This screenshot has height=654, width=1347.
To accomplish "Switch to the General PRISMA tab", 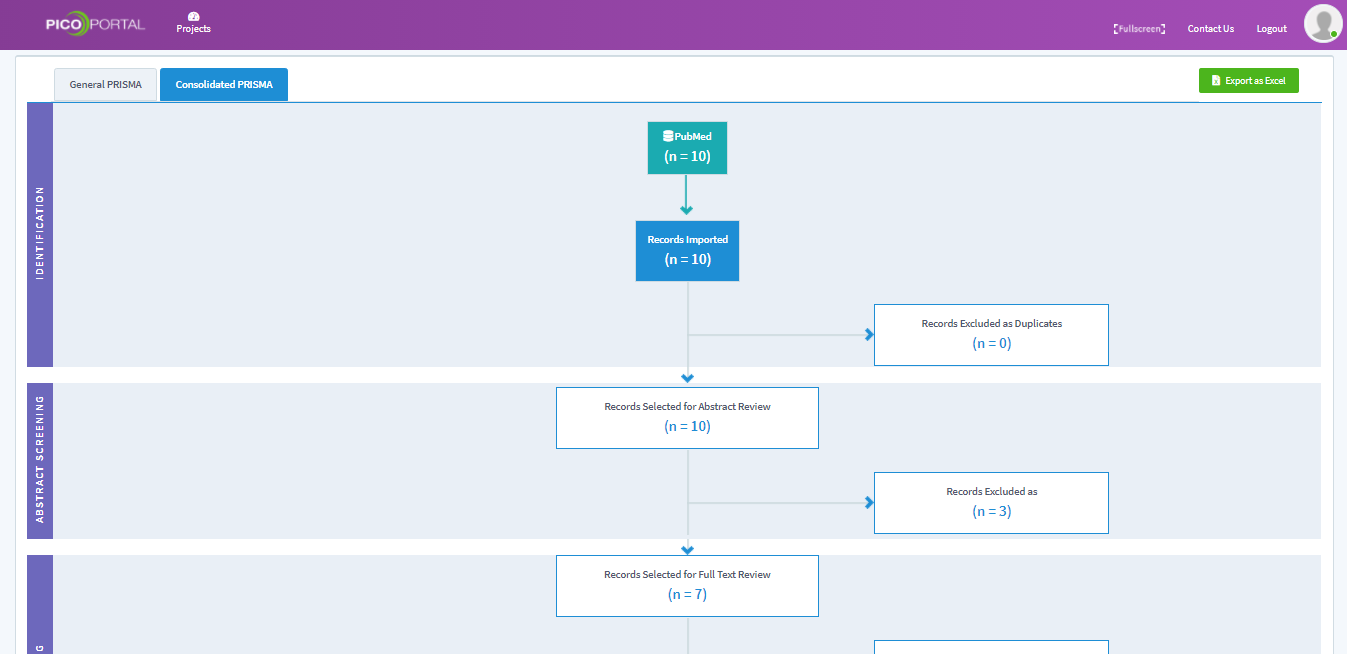I will [x=105, y=85].
